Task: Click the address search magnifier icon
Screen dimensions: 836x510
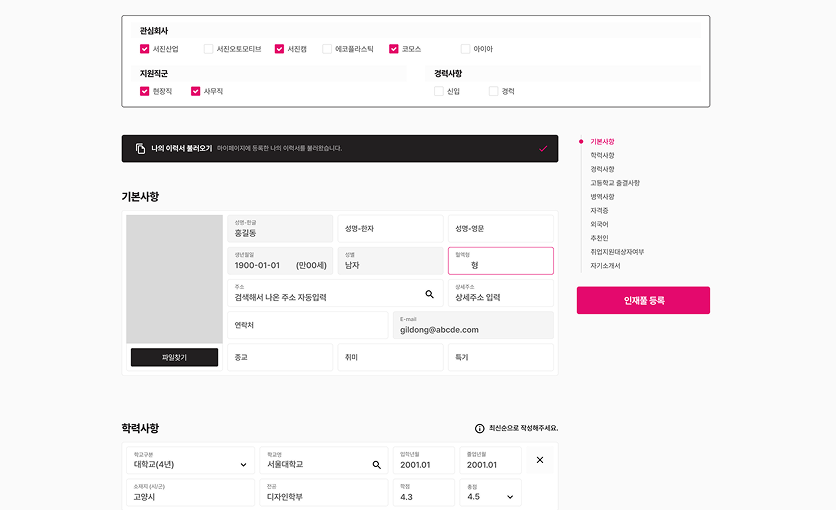Action: click(429, 294)
